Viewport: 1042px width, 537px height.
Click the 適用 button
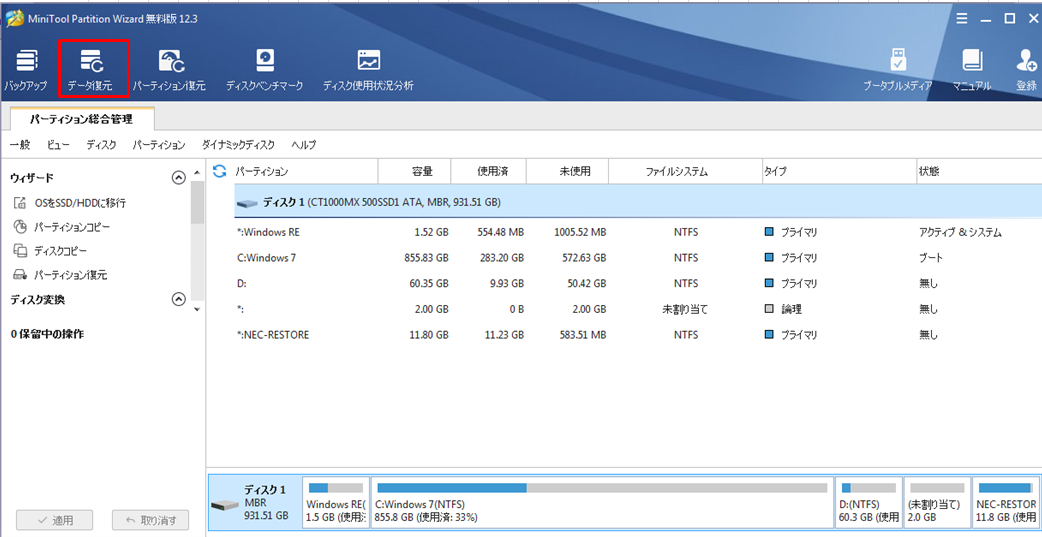pos(55,520)
